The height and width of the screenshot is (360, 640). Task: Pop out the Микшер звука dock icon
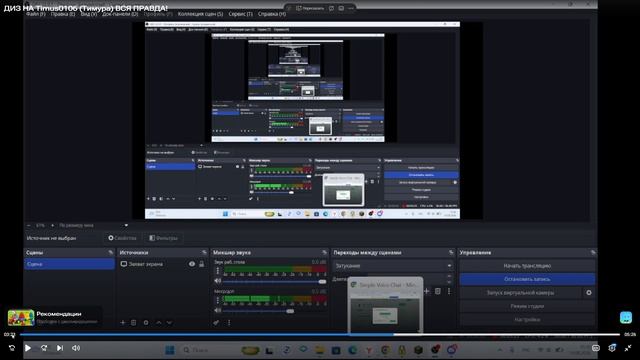[x=324, y=253]
